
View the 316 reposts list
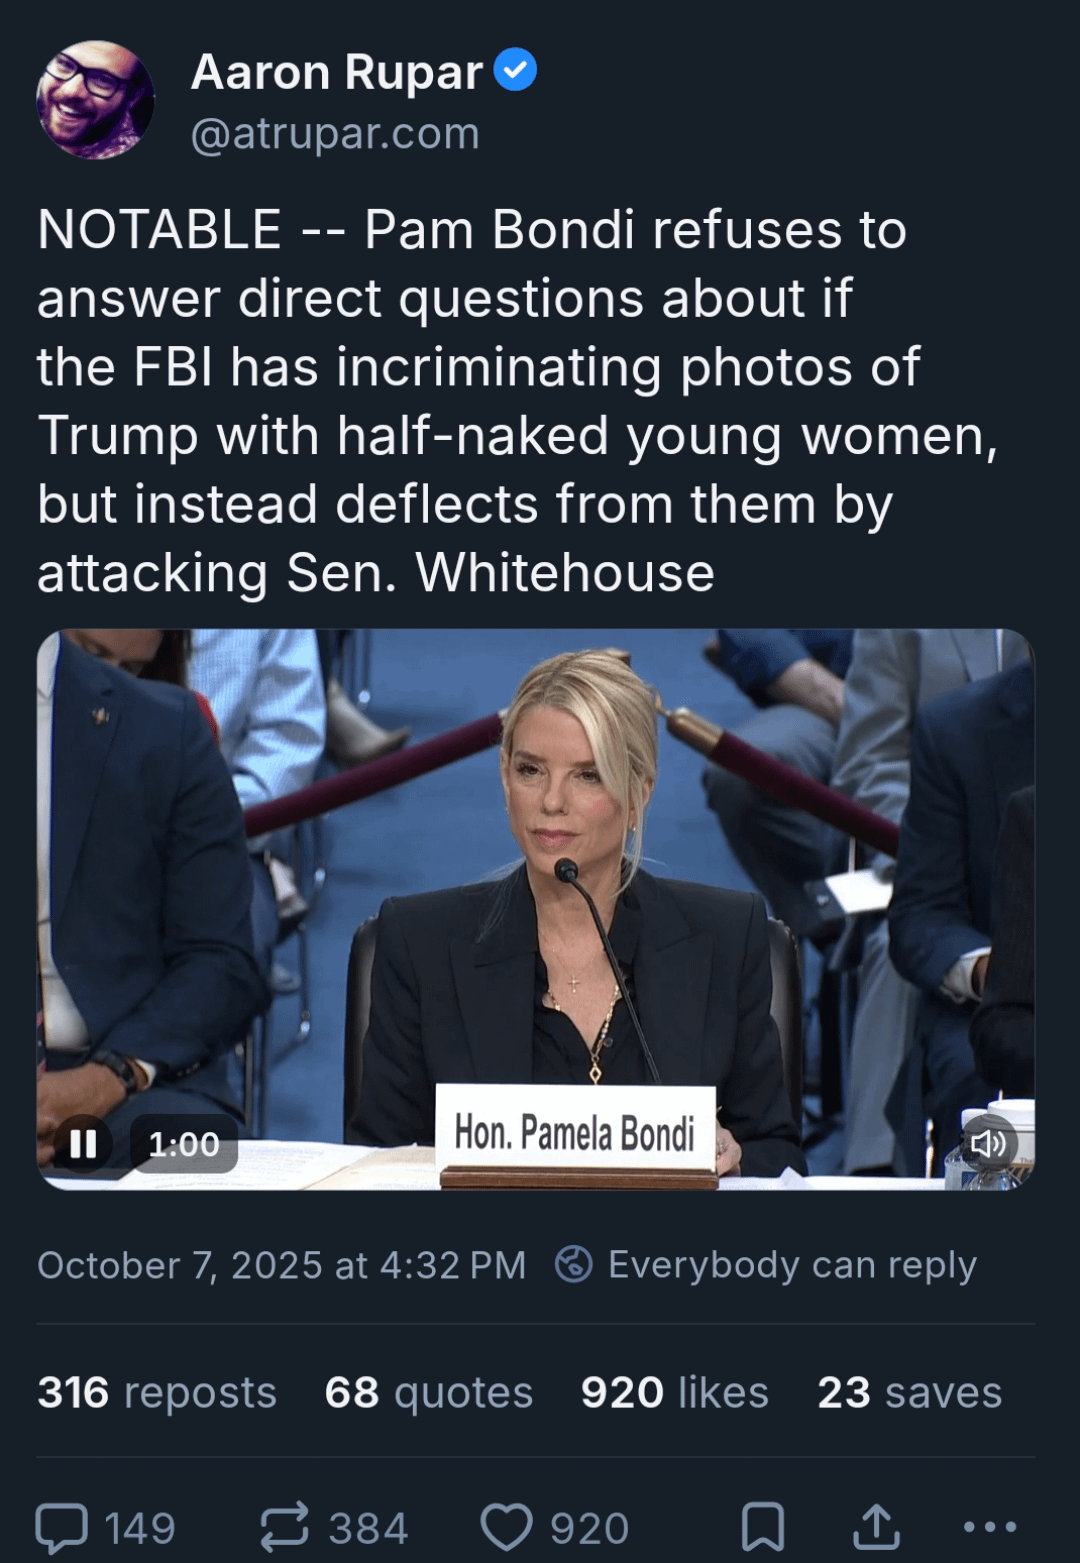pos(157,1392)
